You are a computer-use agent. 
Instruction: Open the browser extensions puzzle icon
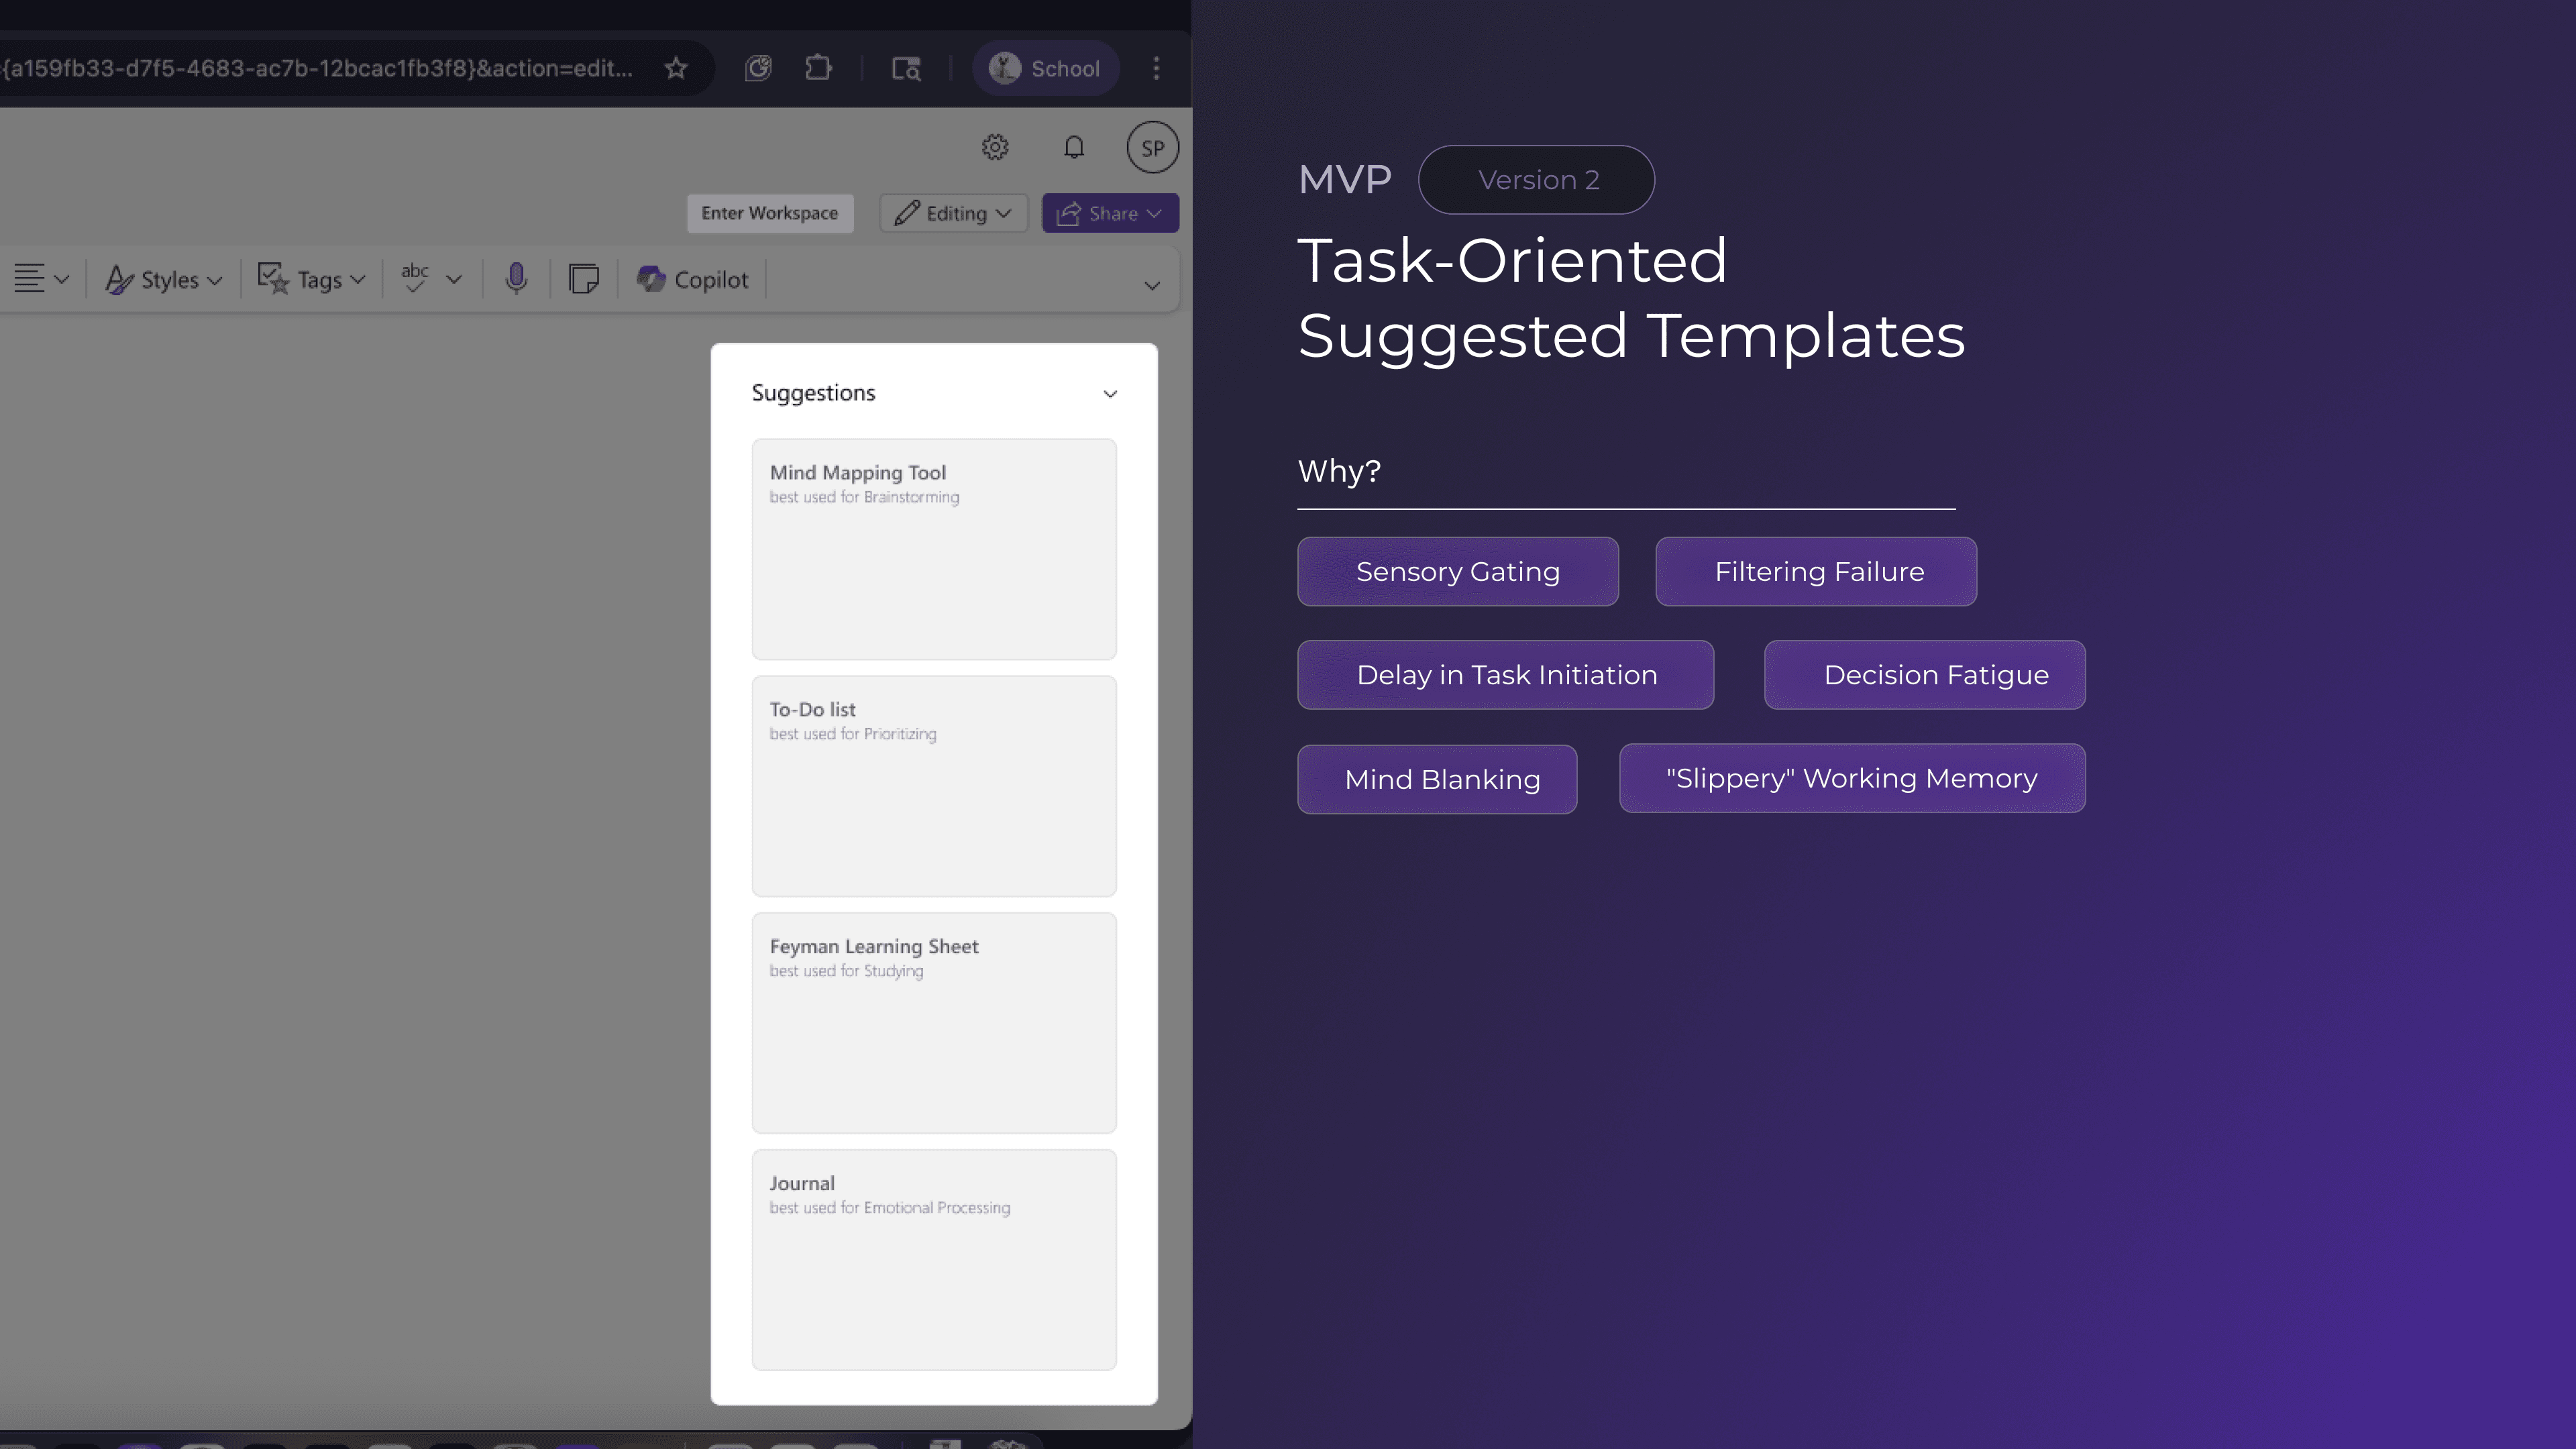point(818,68)
